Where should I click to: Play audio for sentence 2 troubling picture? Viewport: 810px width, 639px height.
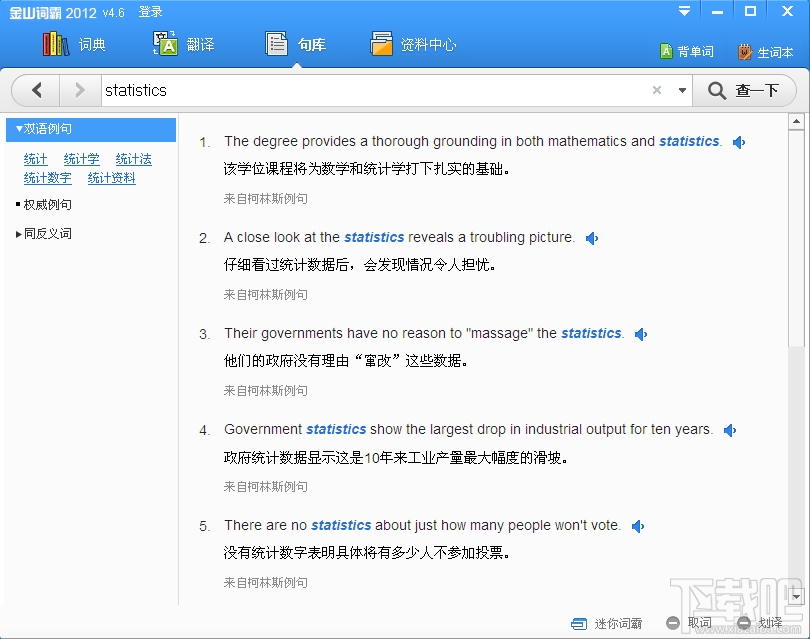(592, 238)
